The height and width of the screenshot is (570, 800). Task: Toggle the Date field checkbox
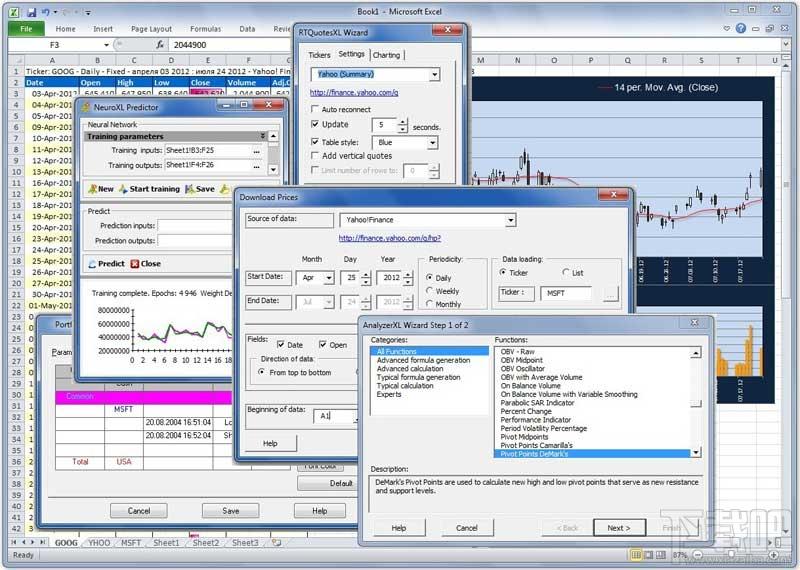click(x=281, y=344)
